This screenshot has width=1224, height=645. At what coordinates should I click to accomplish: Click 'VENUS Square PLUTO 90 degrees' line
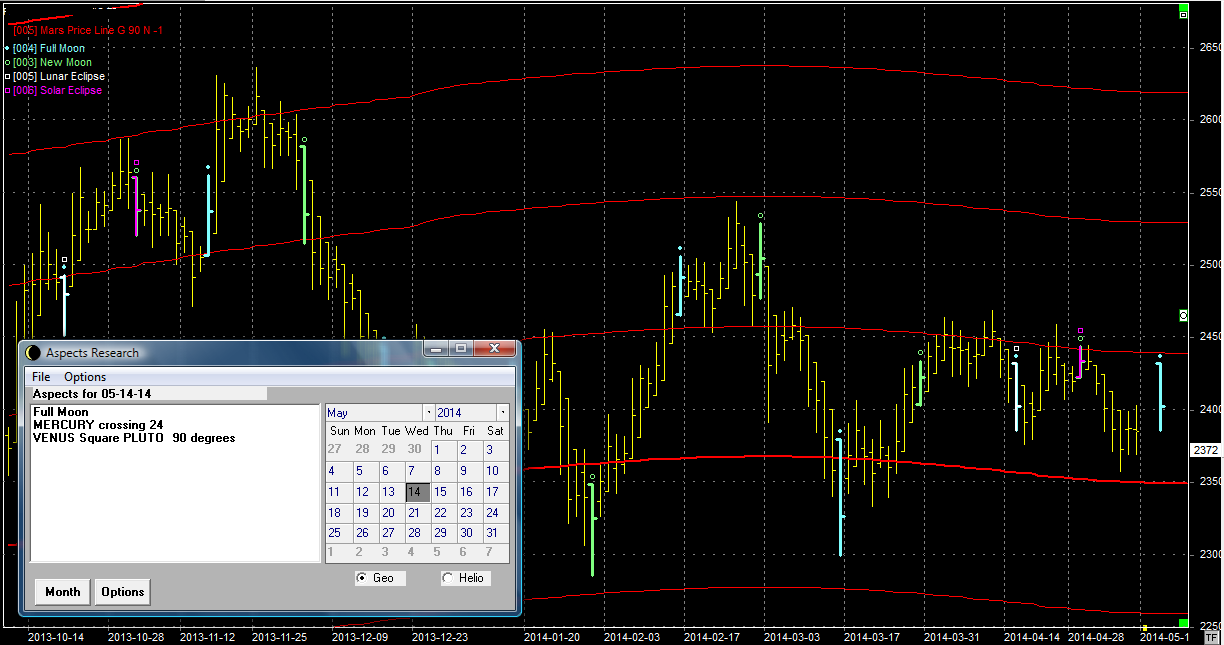(x=134, y=438)
